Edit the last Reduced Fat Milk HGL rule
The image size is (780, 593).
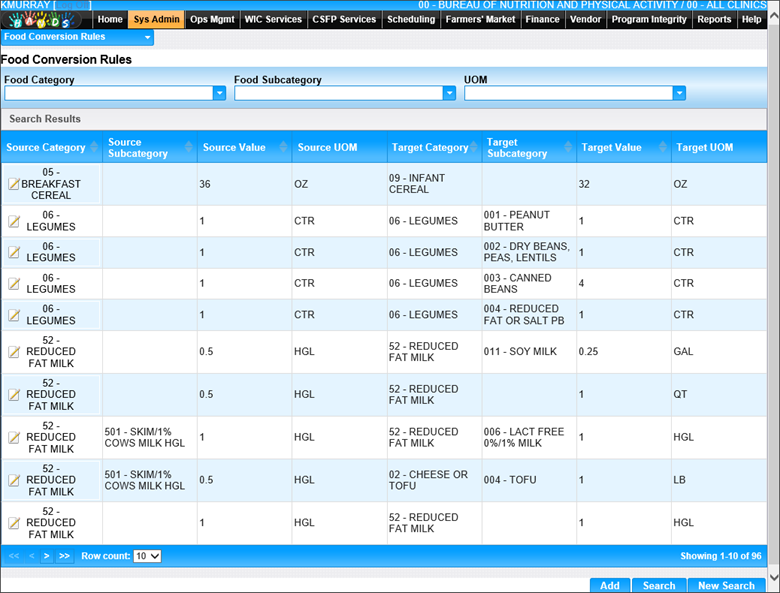(14, 523)
